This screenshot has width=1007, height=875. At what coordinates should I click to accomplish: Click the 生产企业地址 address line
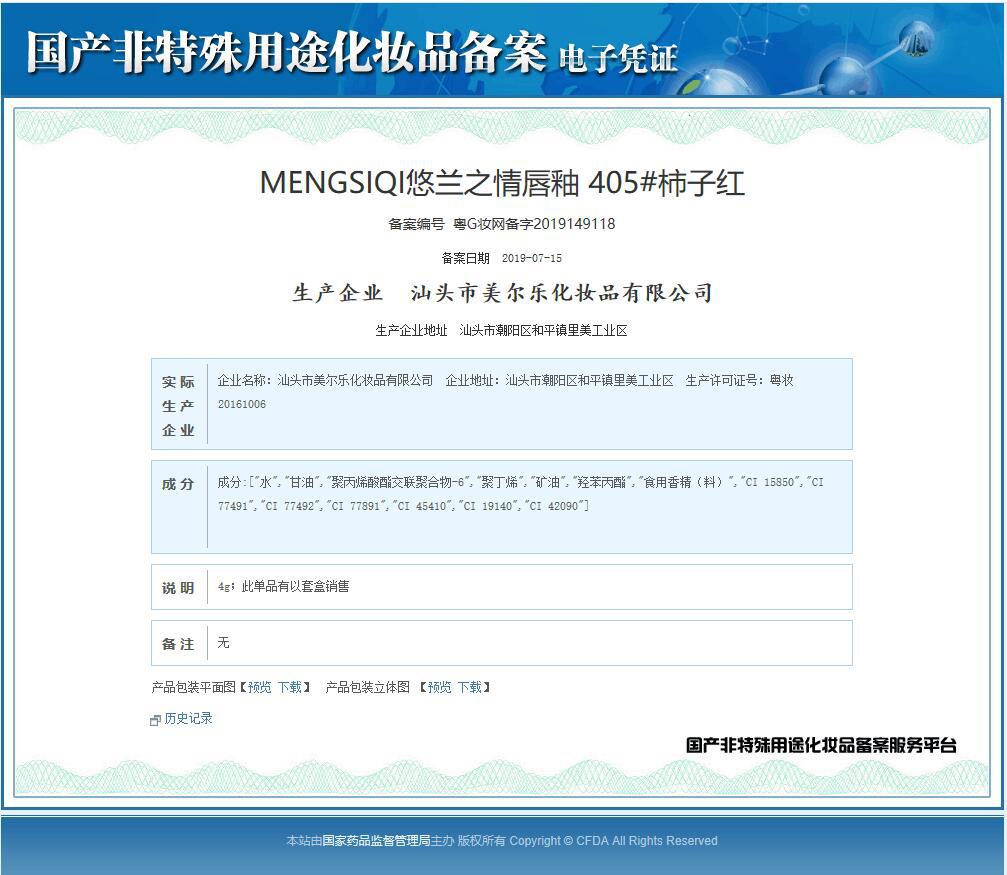502,330
